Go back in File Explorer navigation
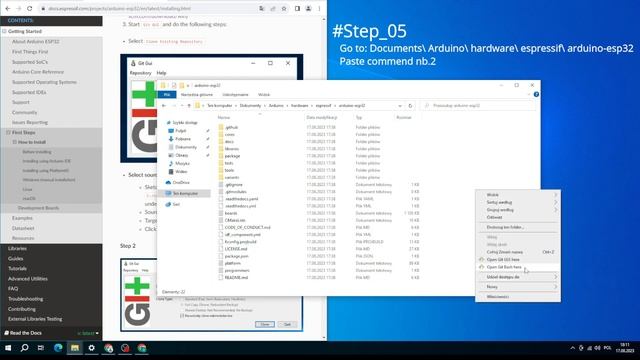640x360 pixels. point(164,105)
